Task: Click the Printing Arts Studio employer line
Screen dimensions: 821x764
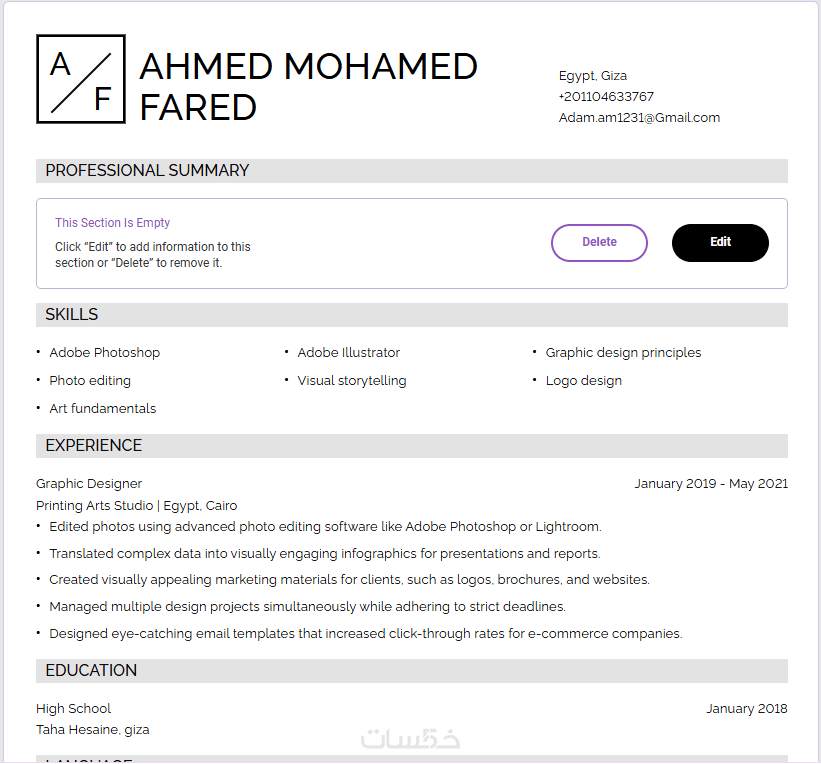Action: [136, 506]
